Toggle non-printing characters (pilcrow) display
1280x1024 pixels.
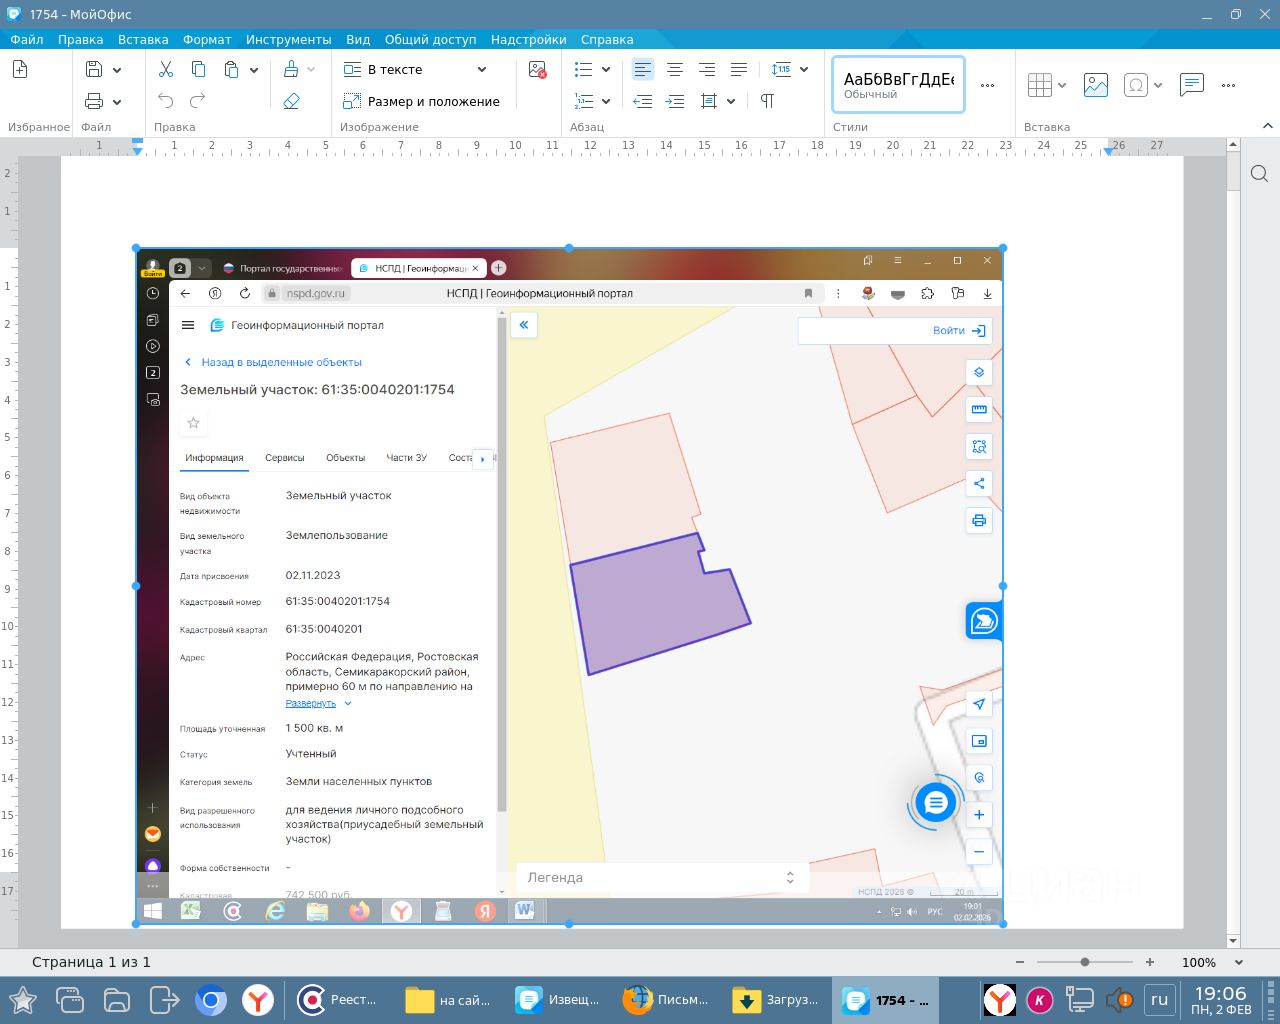click(x=767, y=101)
